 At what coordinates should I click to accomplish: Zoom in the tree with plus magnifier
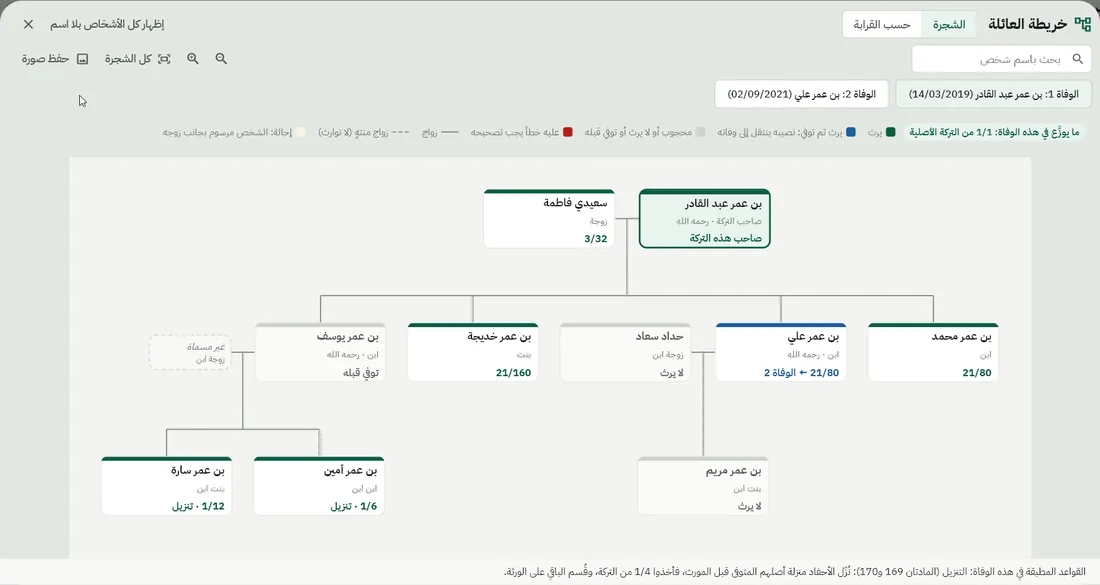193,59
